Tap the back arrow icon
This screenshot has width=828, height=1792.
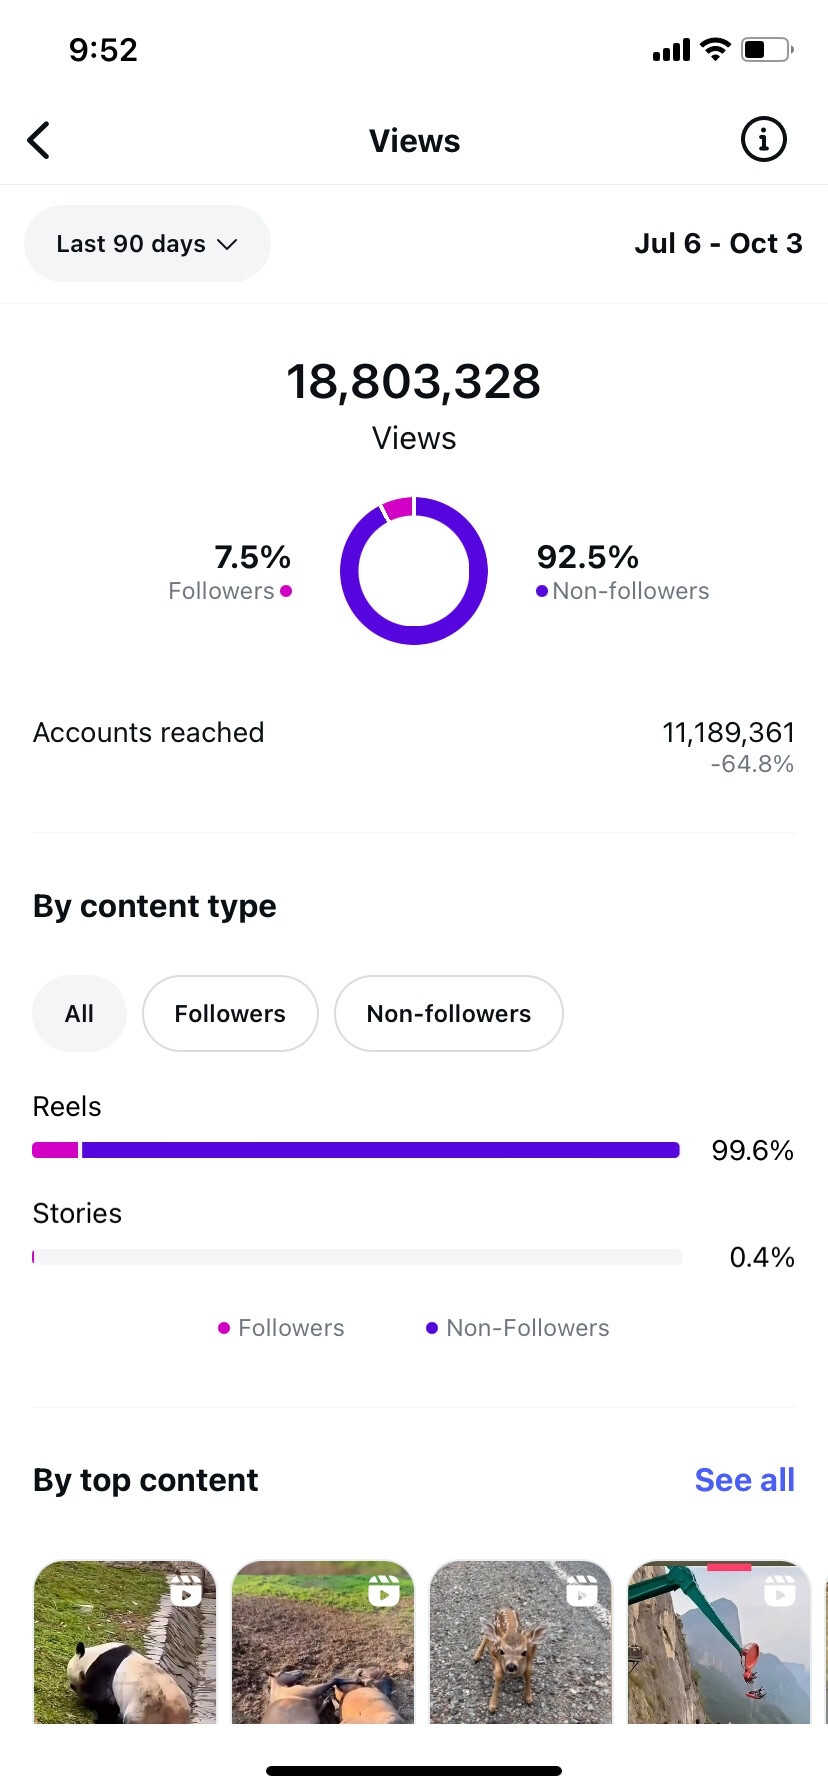point(39,141)
